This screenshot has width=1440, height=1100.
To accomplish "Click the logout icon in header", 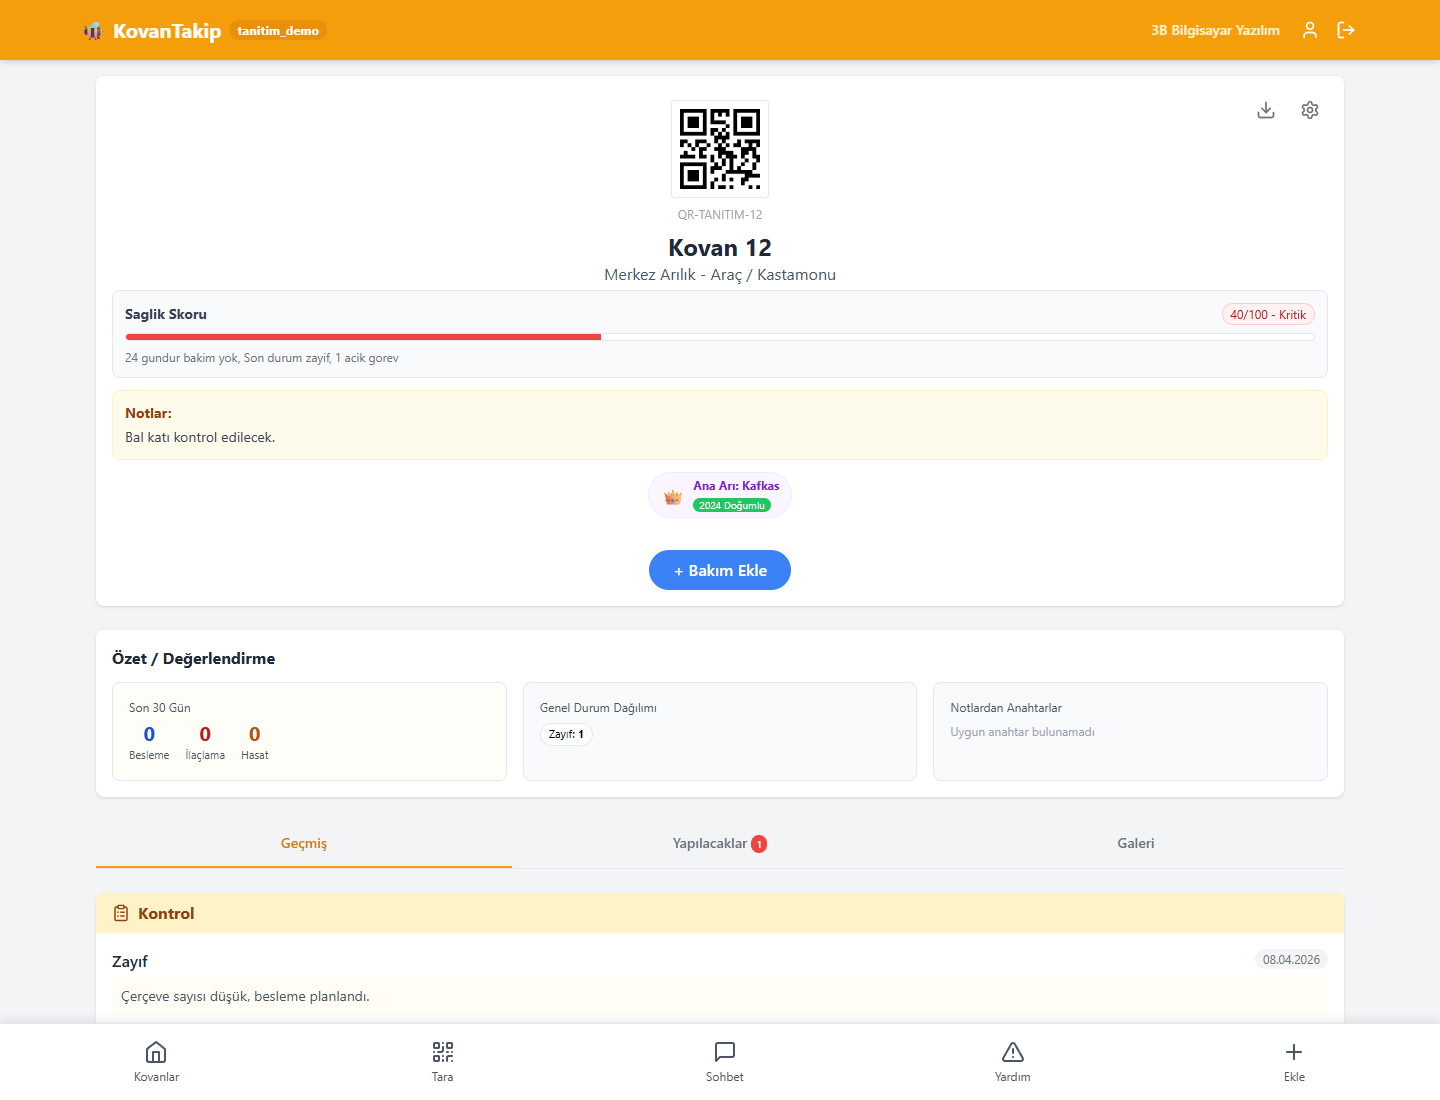I will pos(1346,30).
